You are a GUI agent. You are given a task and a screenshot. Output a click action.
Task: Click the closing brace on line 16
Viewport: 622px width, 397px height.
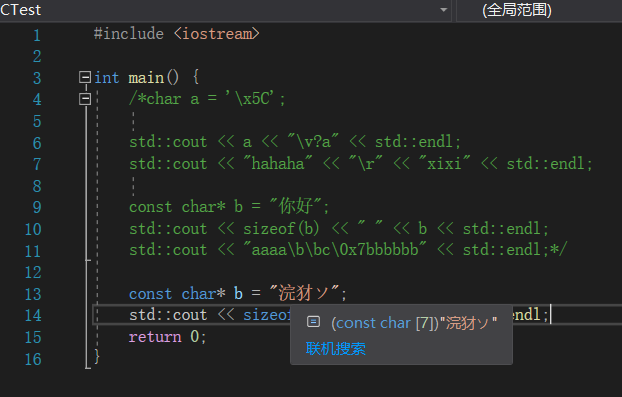(97, 357)
